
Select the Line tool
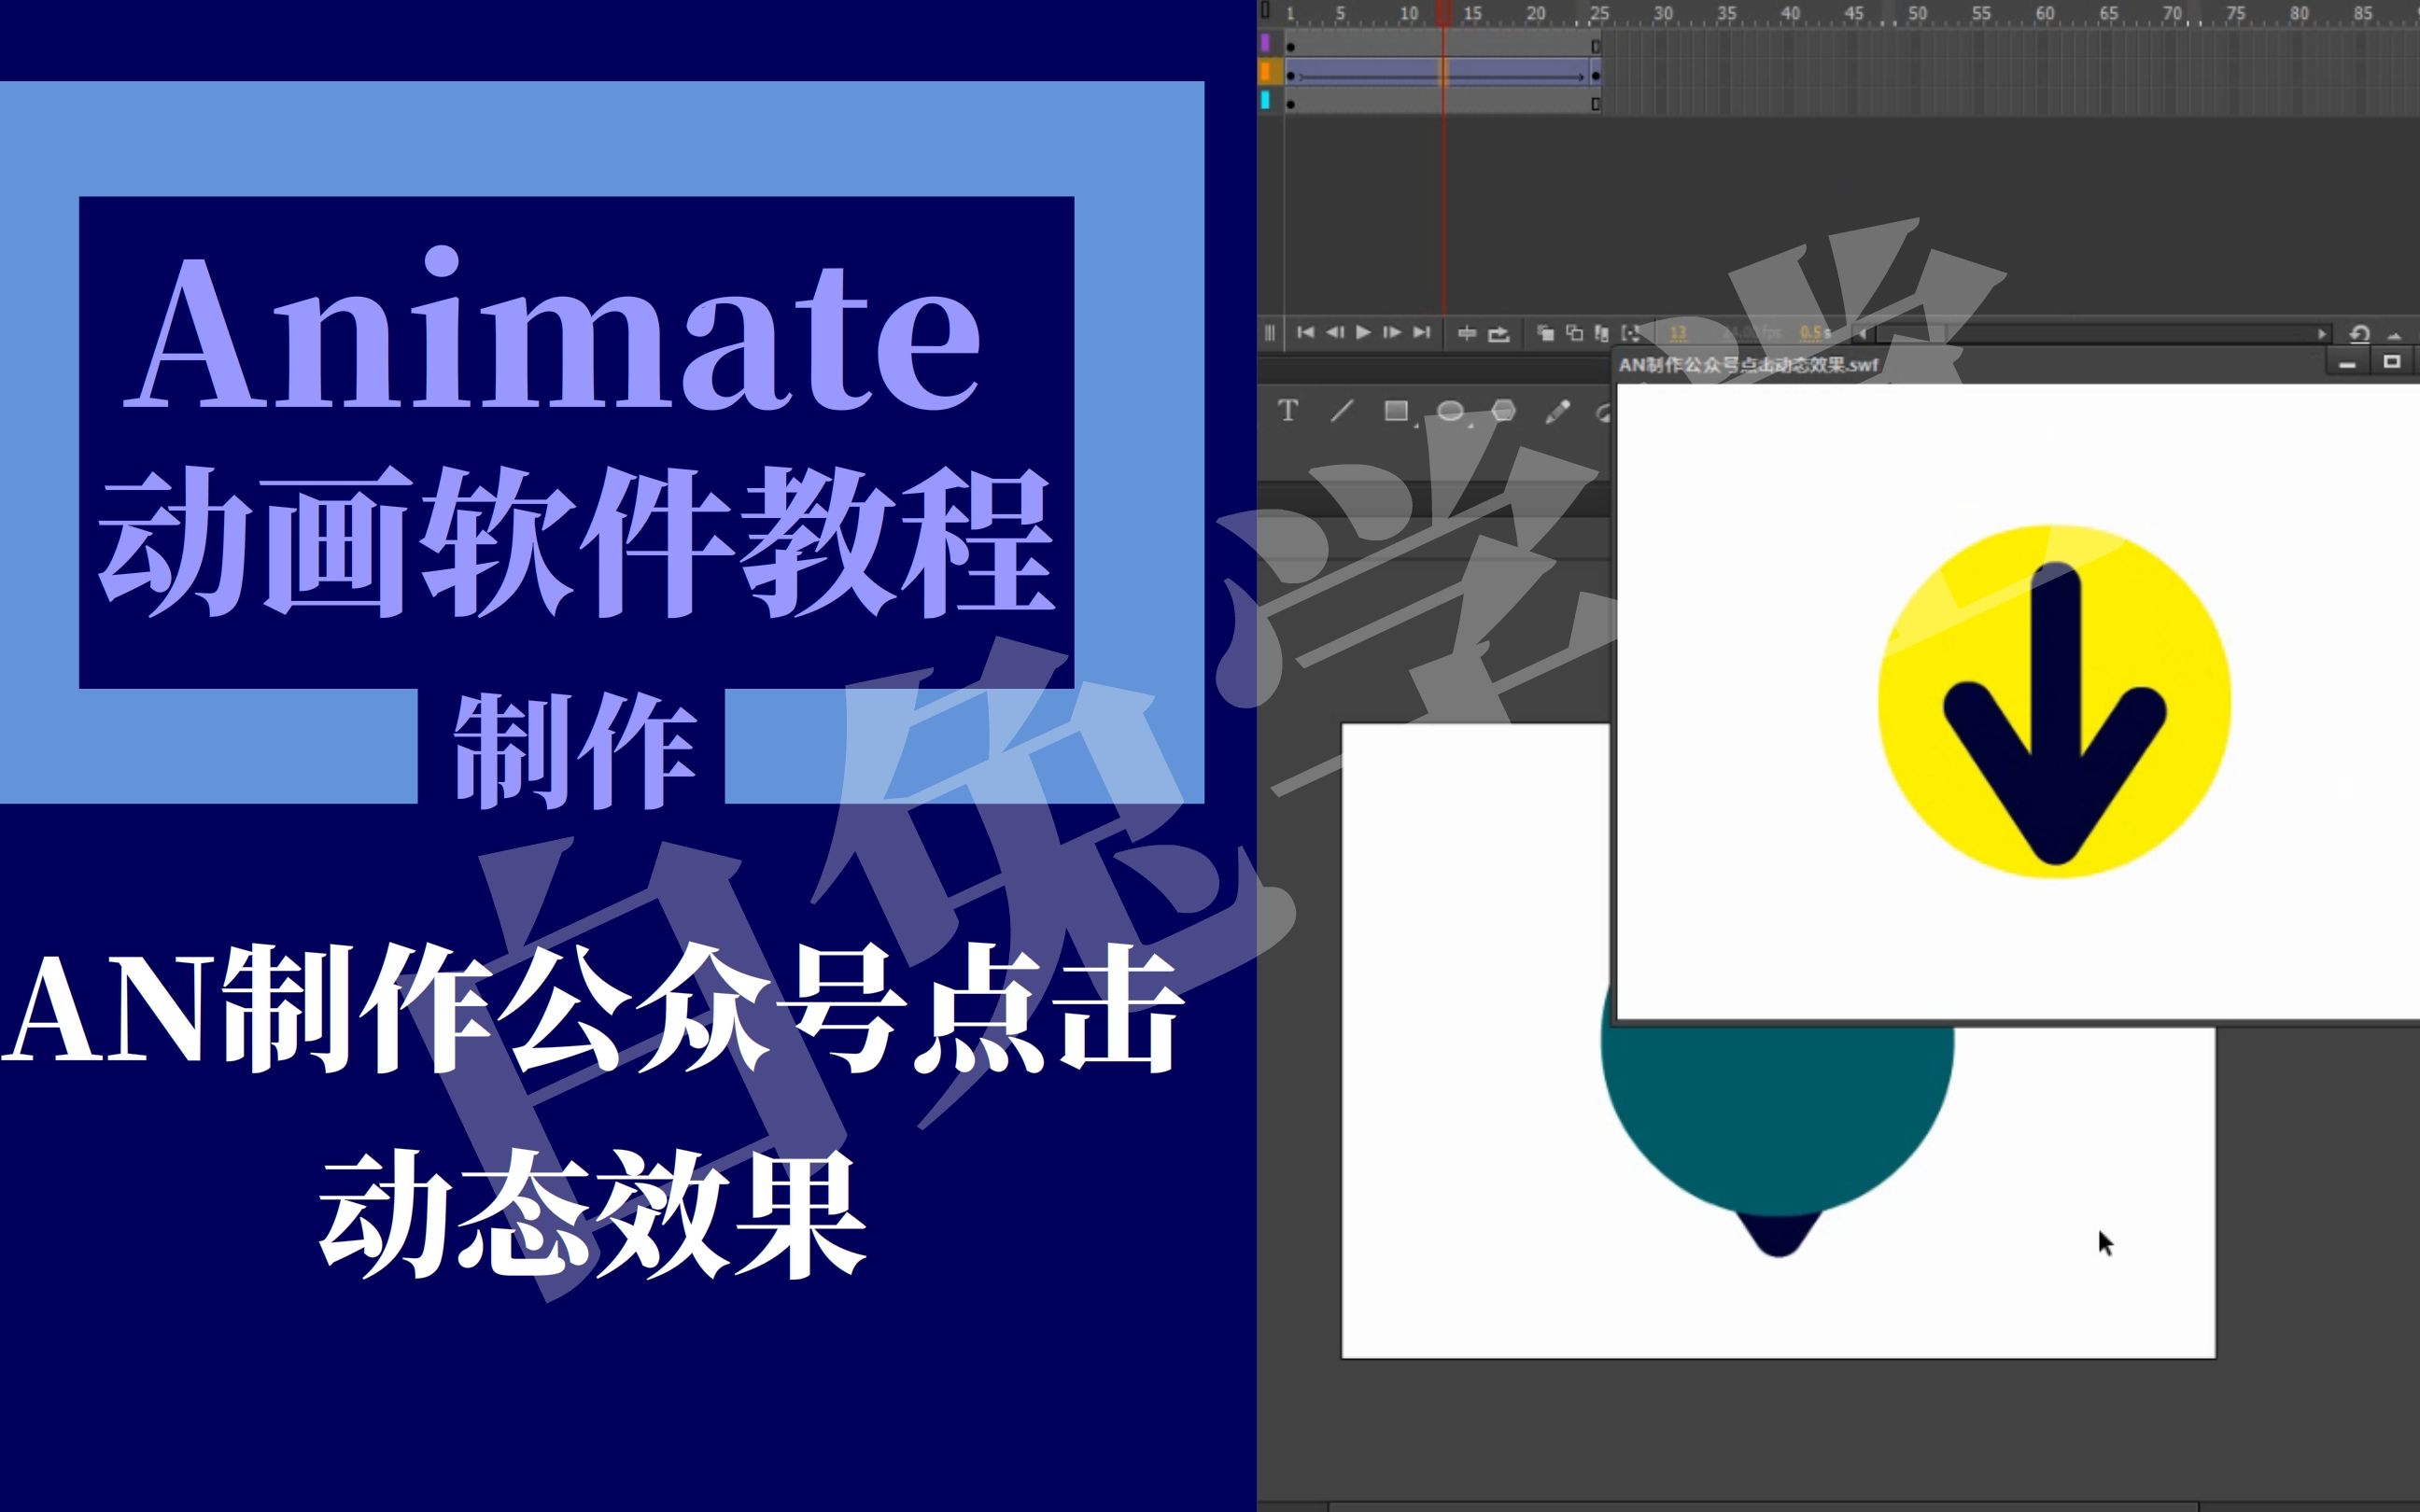click(1342, 410)
